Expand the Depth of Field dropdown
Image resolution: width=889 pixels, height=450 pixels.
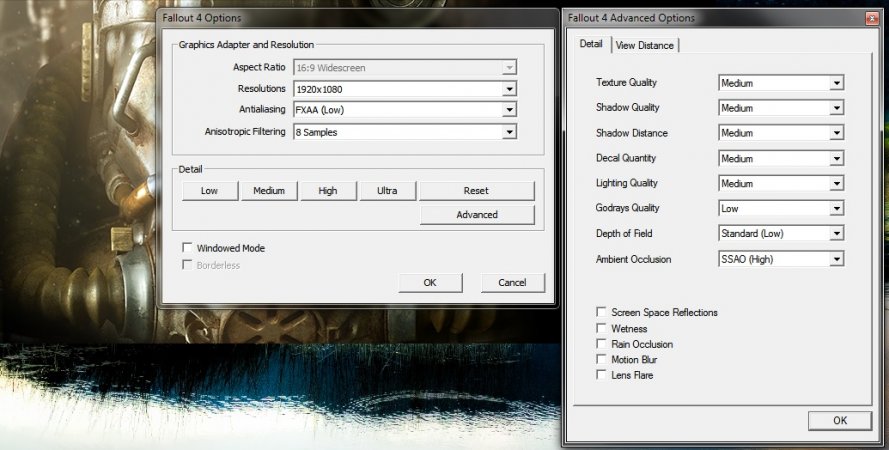(x=781, y=233)
